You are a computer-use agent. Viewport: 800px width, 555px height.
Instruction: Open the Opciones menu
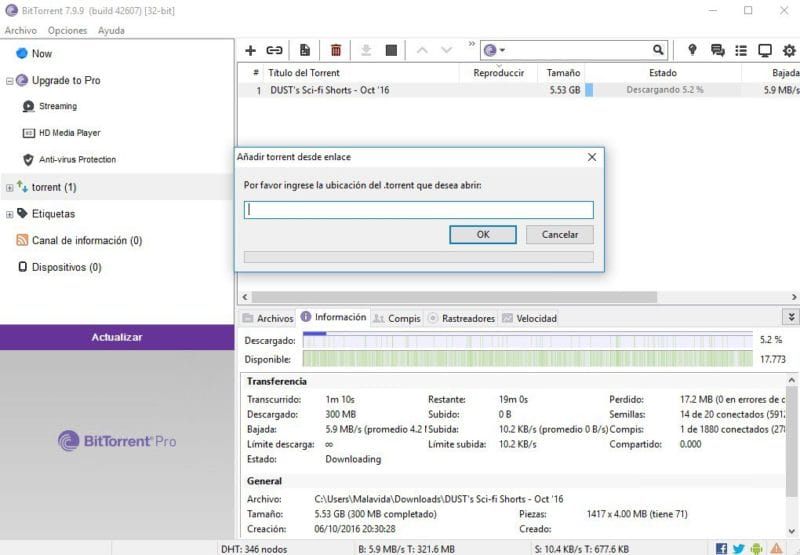[67, 30]
